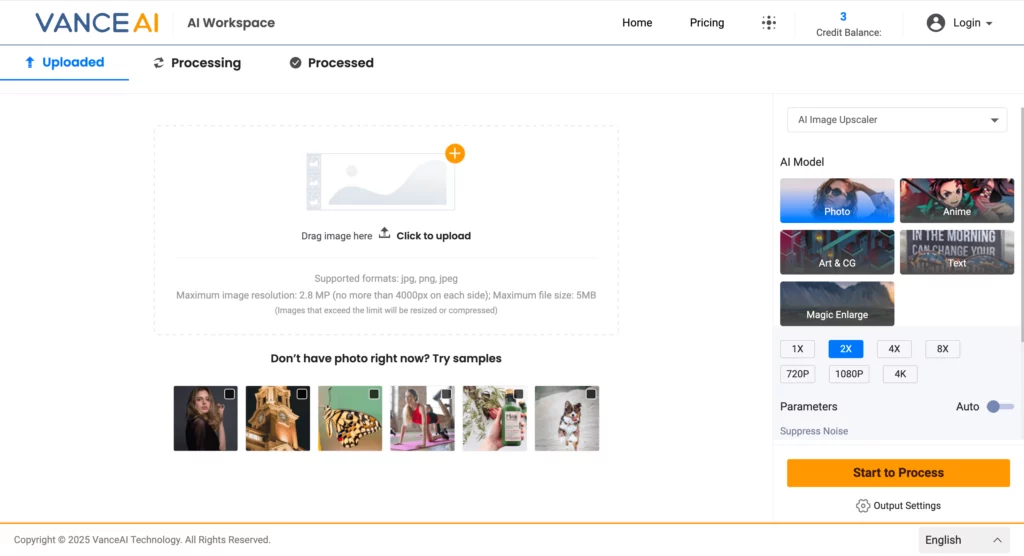Choose 2X upscale factor
The width and height of the screenshot is (1024, 556).
pyautogui.click(x=846, y=349)
